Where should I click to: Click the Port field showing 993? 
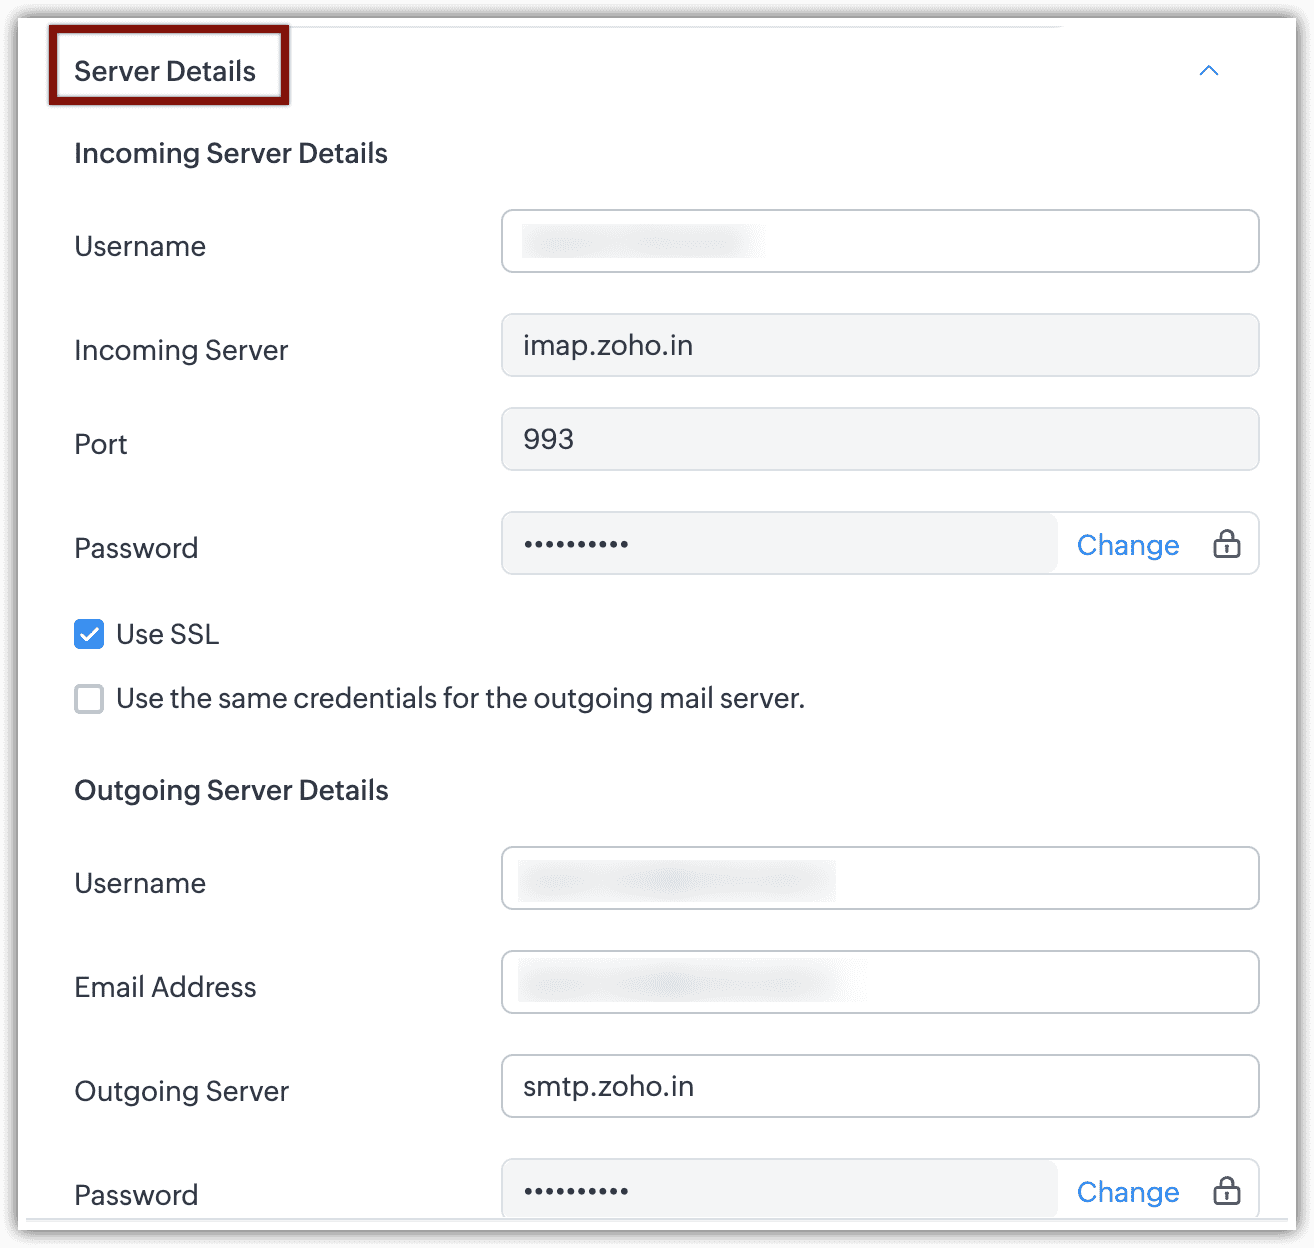click(x=879, y=439)
